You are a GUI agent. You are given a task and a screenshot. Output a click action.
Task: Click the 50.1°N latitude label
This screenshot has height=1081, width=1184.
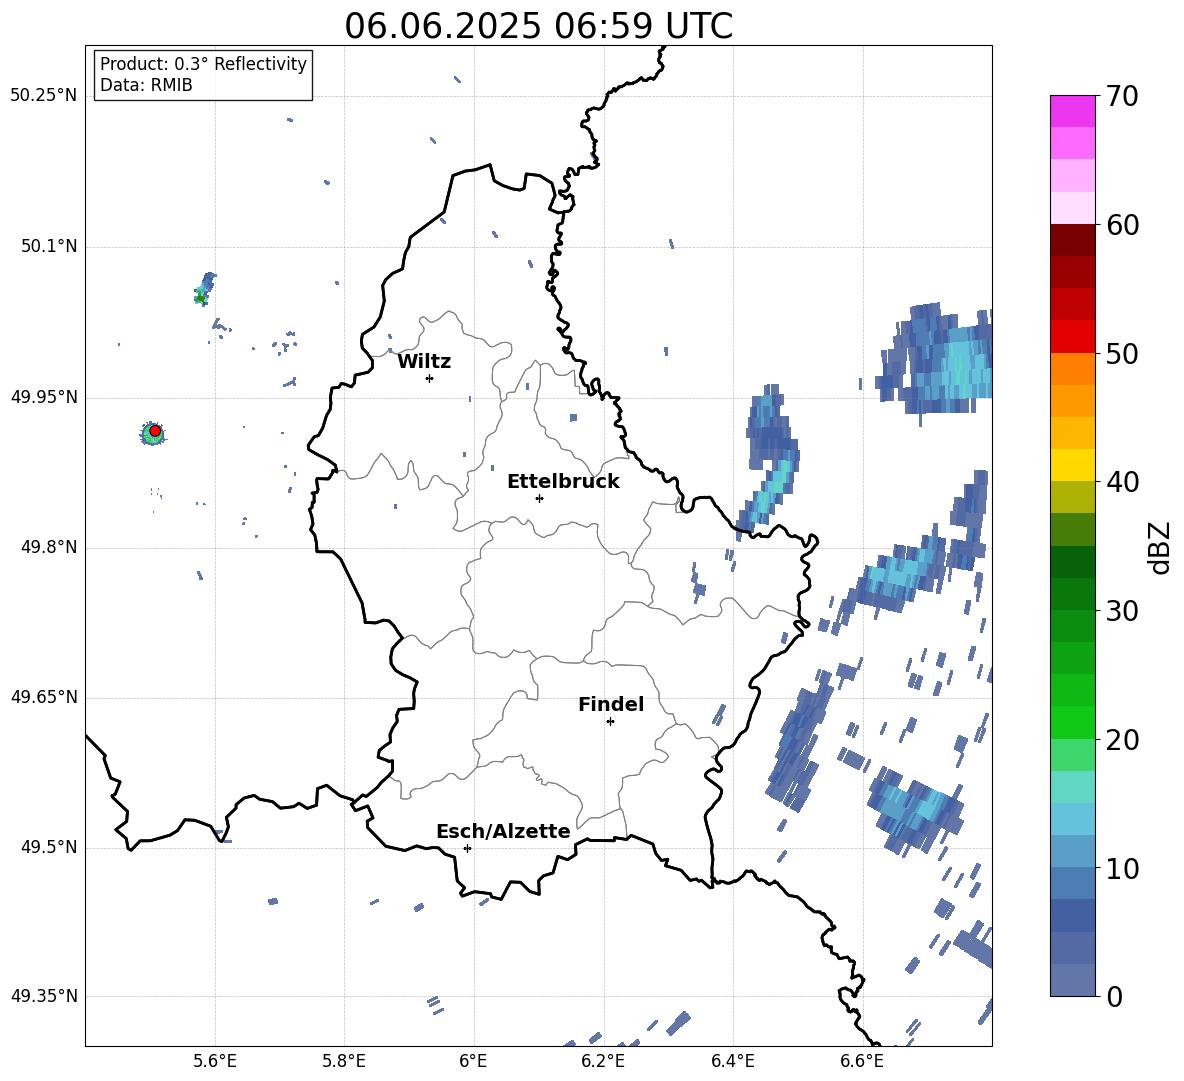coord(48,247)
